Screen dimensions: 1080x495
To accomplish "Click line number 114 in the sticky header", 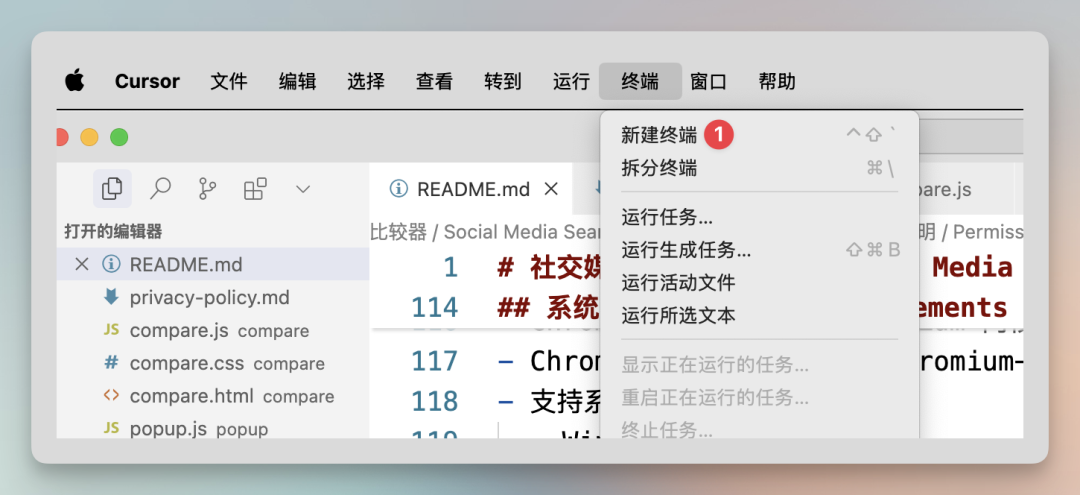I will 435,307.
